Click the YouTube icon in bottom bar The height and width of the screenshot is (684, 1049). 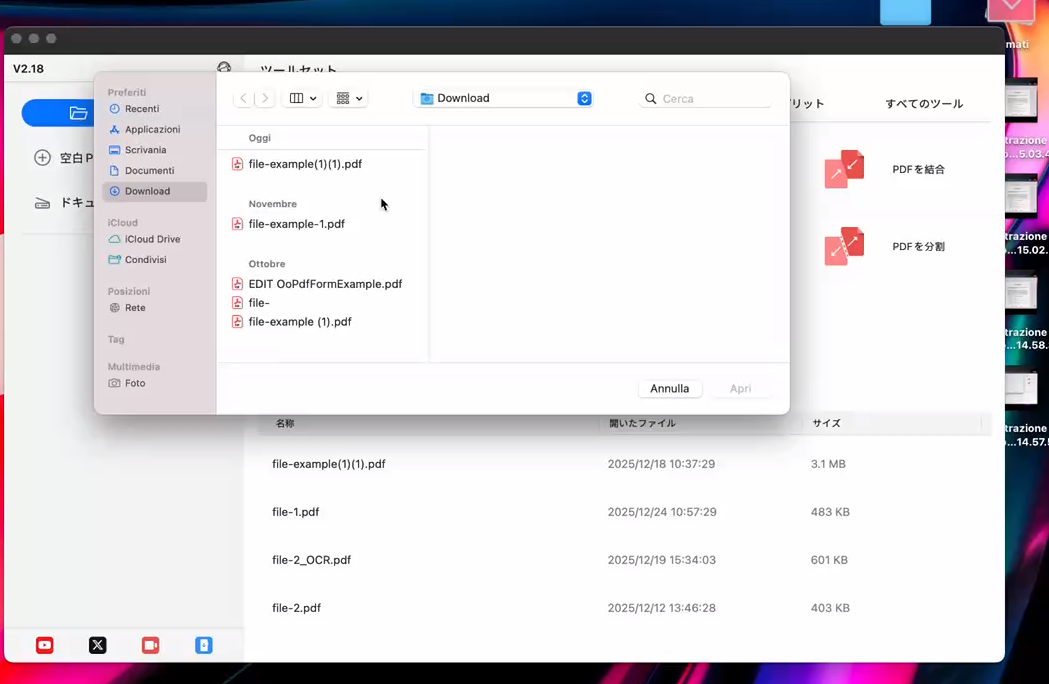[x=45, y=645]
